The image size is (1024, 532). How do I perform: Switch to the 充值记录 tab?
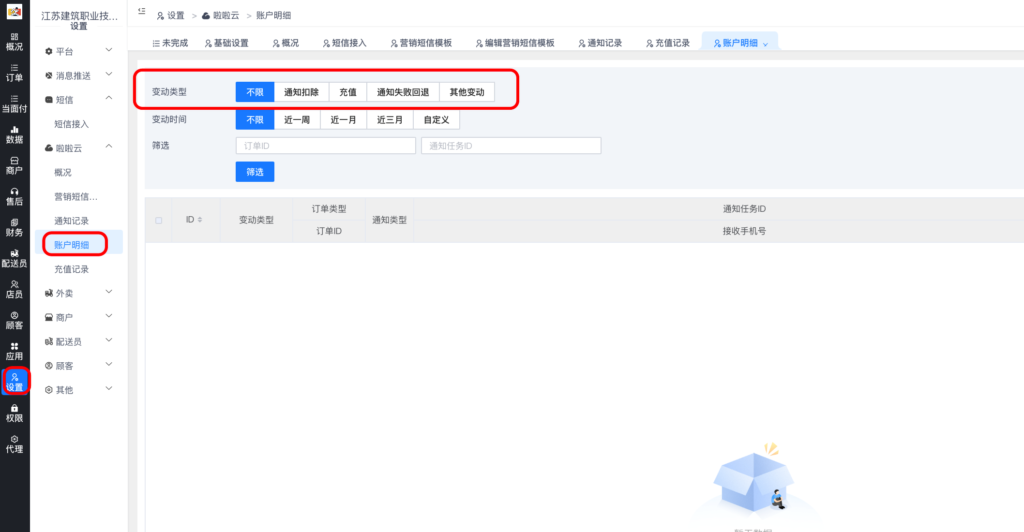point(667,42)
